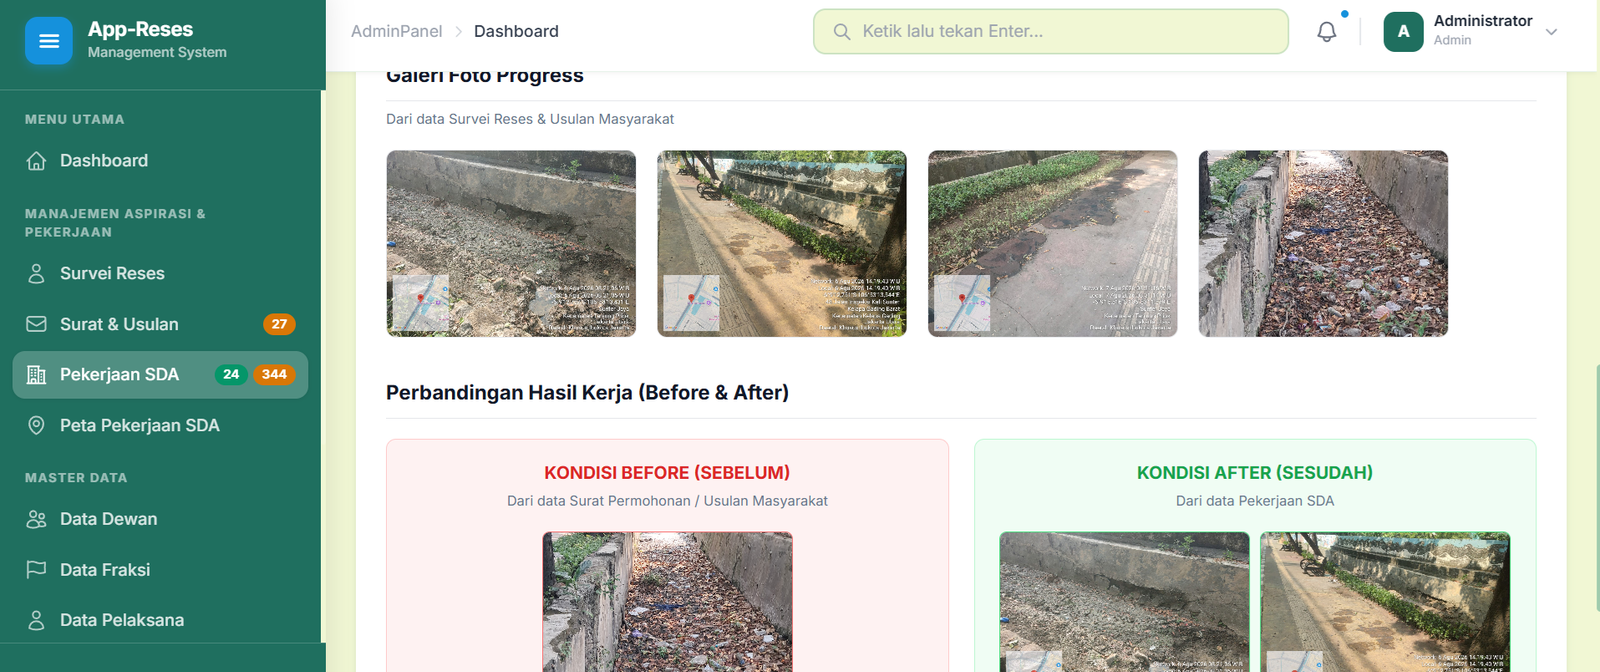Click the orange 344 badge on Pekerjaan SDA
The width and height of the screenshot is (1600, 672).
(274, 375)
